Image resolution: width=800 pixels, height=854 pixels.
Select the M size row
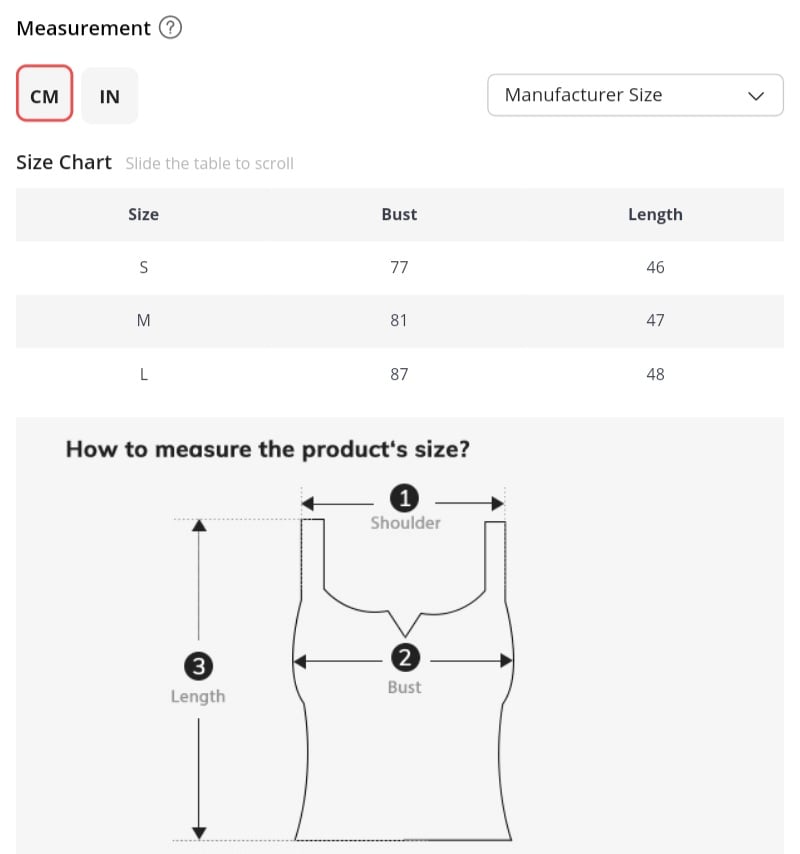pos(144,321)
